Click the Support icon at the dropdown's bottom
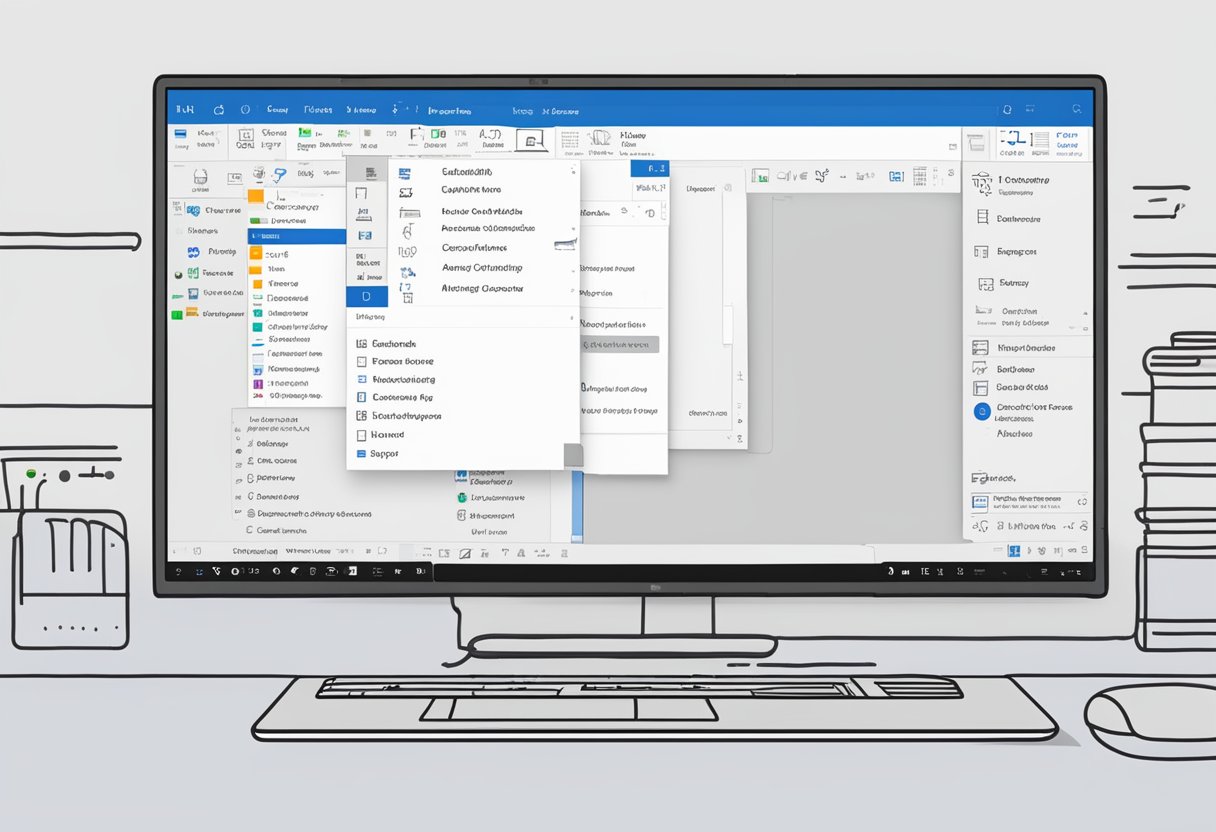1216x832 pixels. pyautogui.click(x=361, y=453)
